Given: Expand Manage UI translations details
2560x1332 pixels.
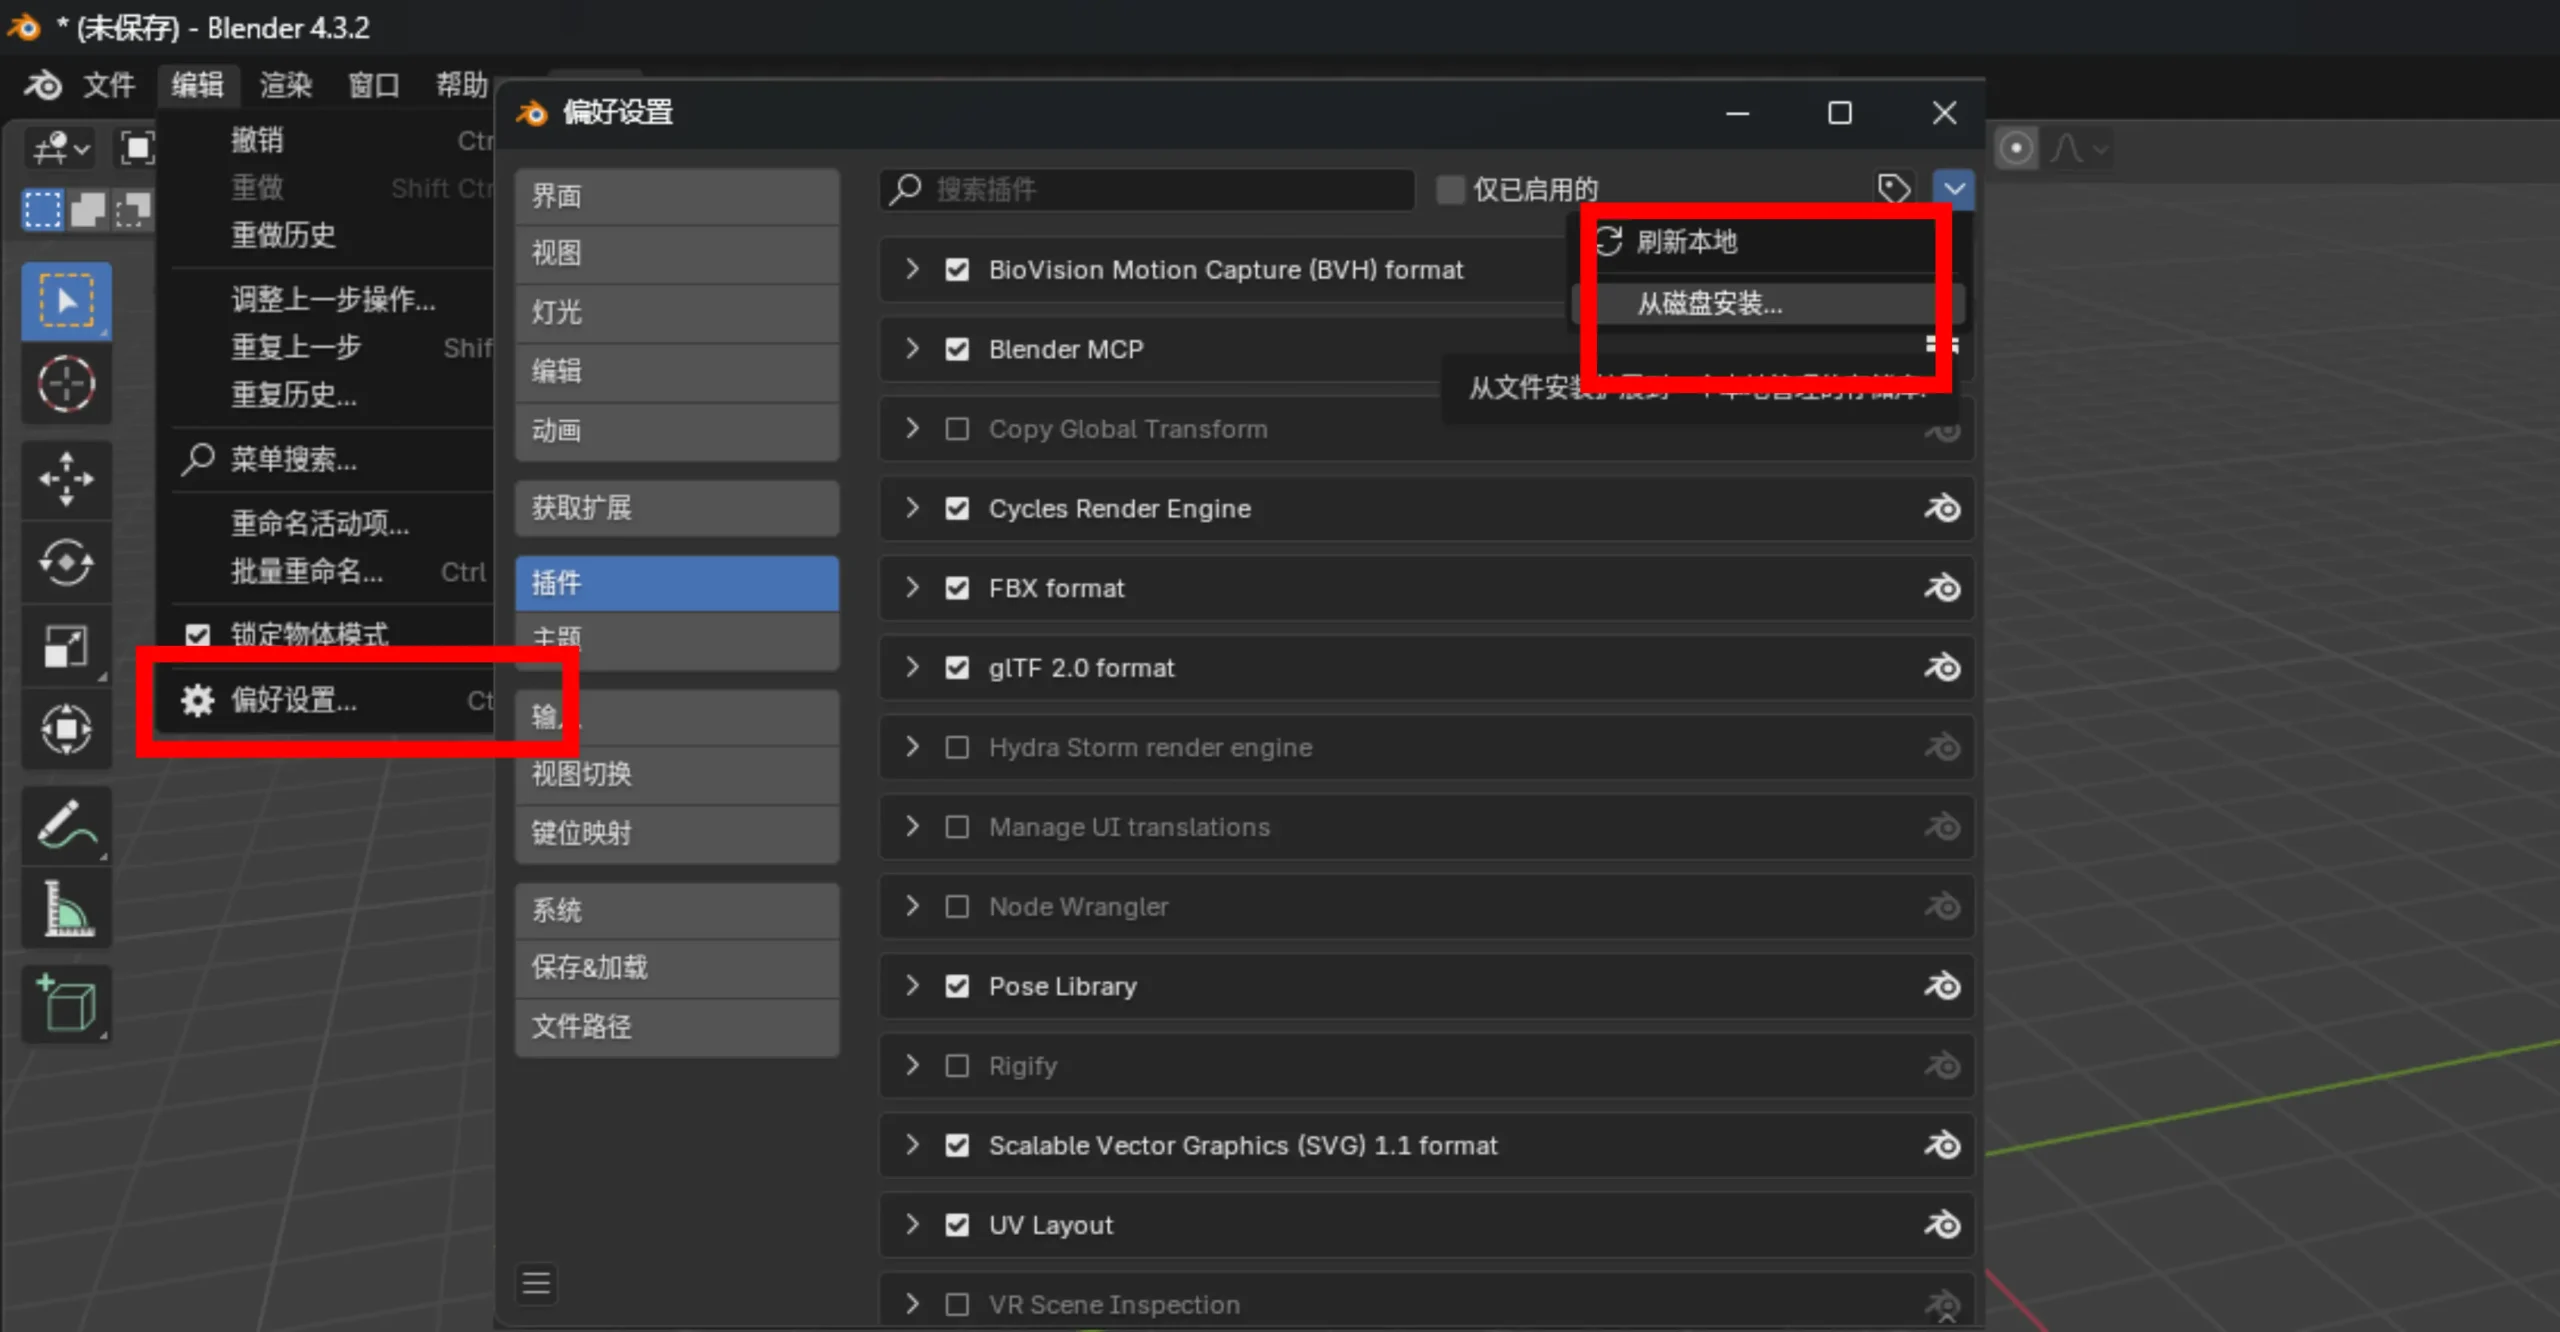Looking at the screenshot, I should [911, 826].
